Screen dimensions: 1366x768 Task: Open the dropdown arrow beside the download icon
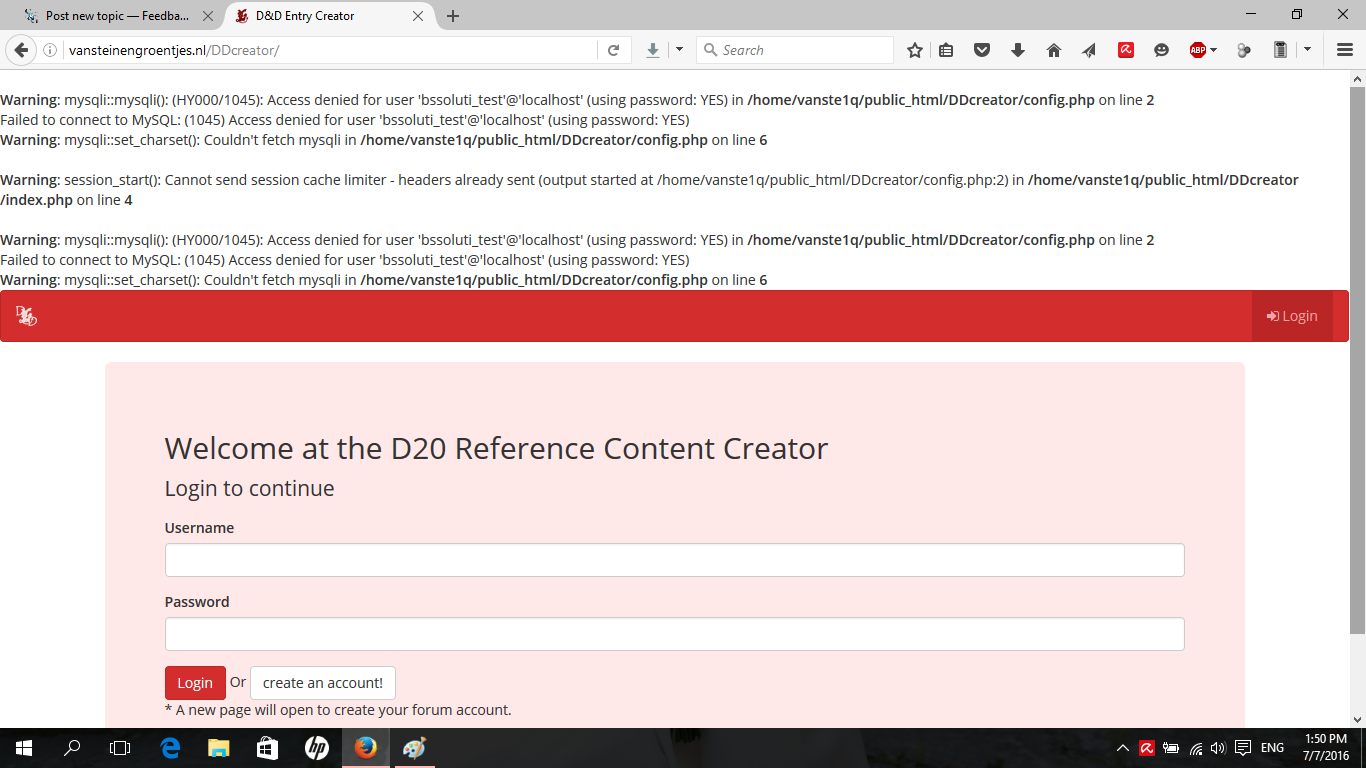(x=679, y=50)
